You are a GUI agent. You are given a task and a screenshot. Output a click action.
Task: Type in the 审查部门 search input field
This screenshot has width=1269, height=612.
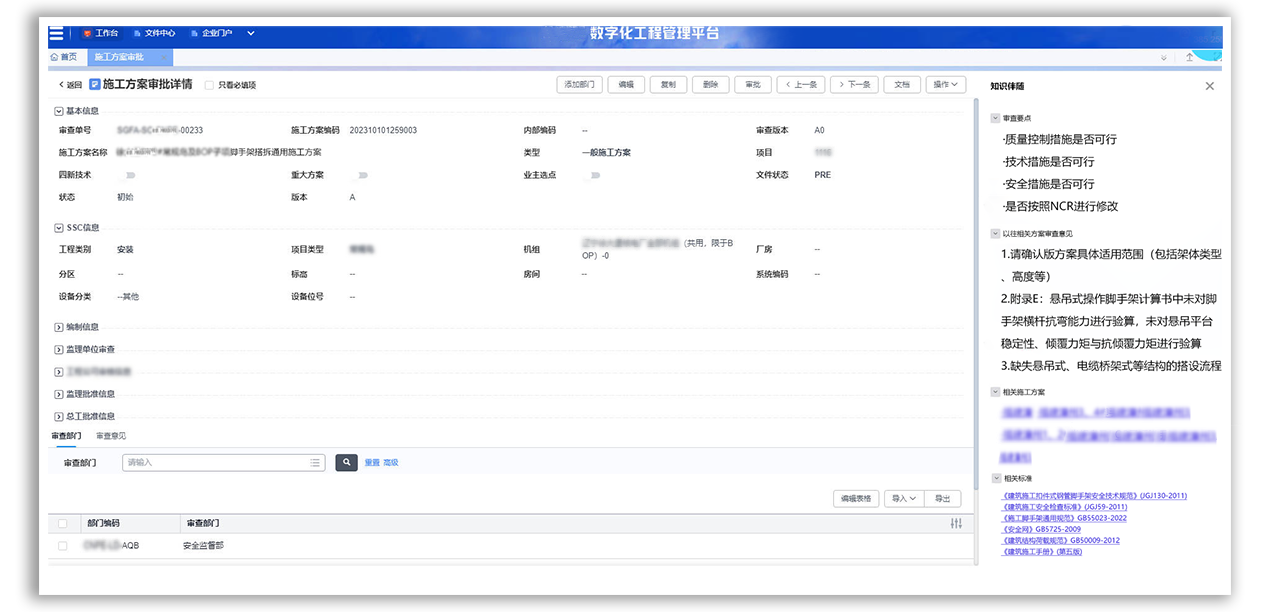(x=215, y=463)
